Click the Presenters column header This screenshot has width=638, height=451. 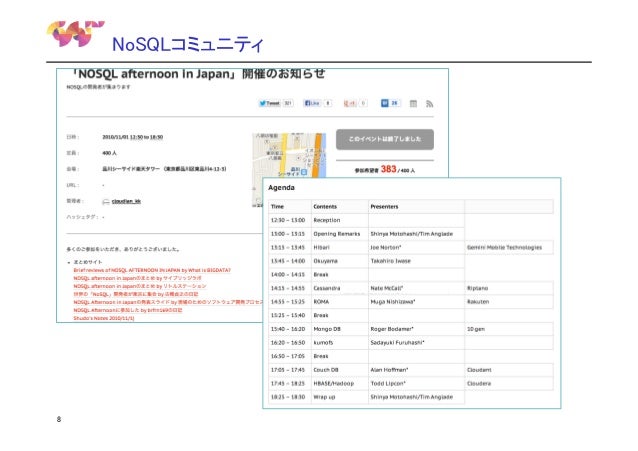click(416, 206)
